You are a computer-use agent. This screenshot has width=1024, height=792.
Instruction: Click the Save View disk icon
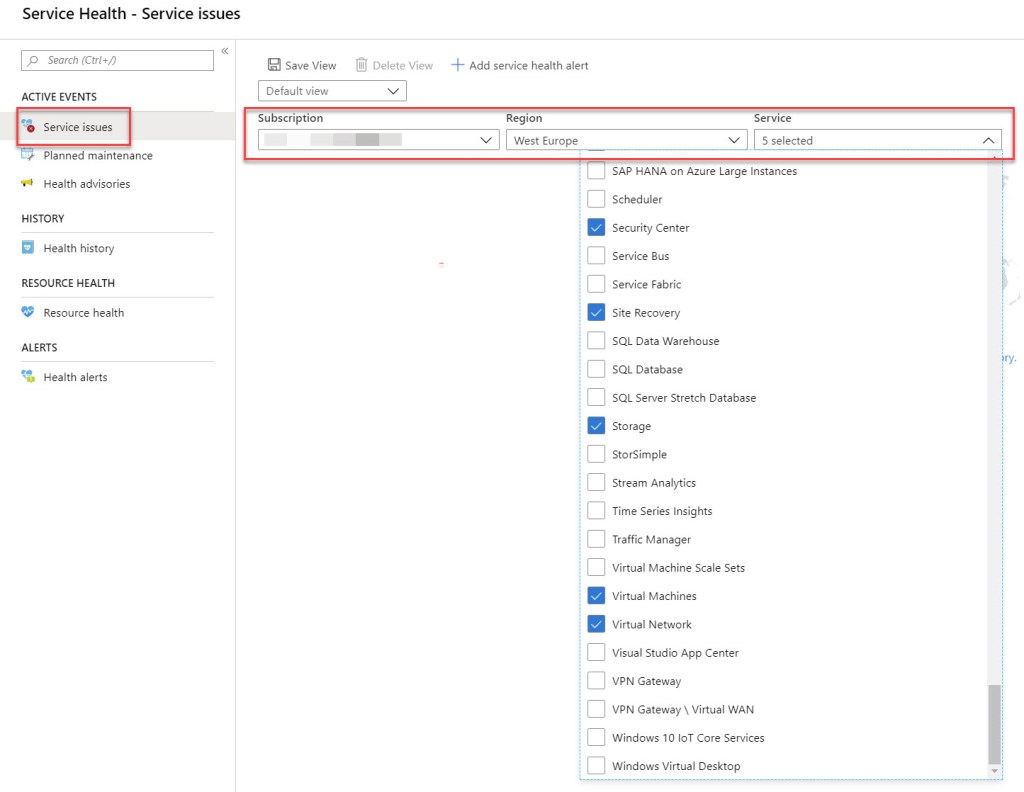[274, 65]
